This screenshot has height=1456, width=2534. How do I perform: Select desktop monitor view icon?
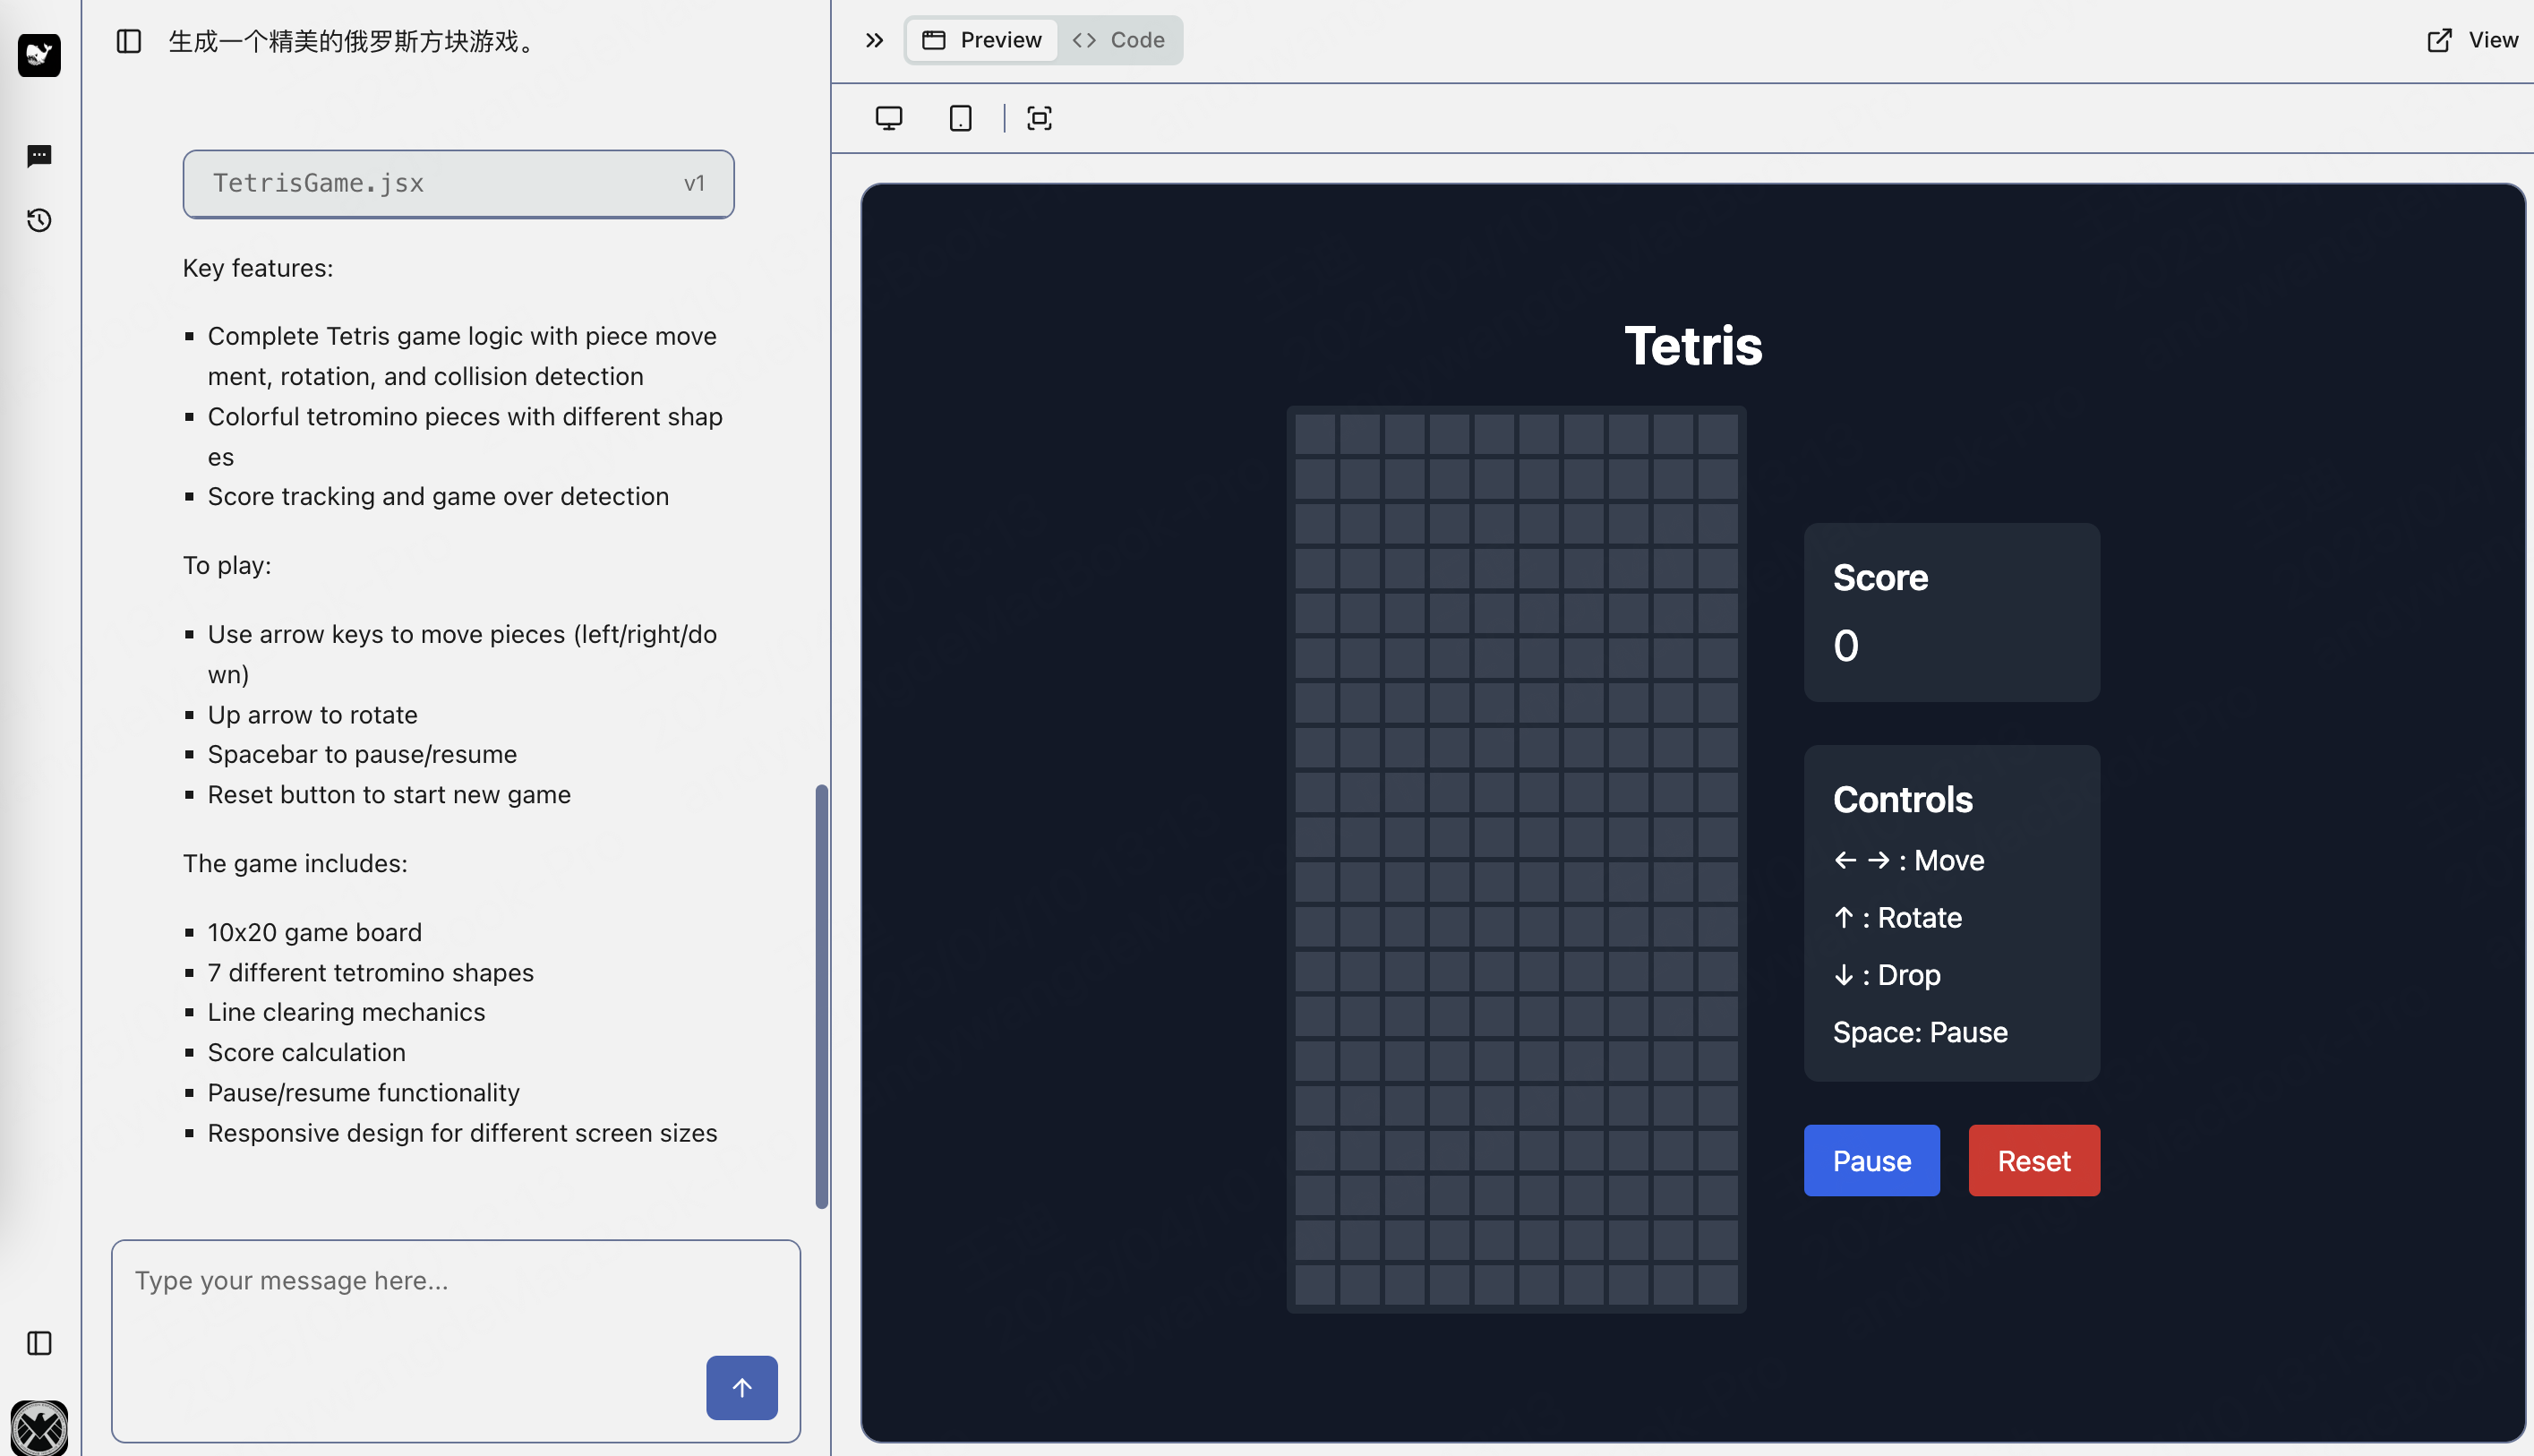coord(889,119)
